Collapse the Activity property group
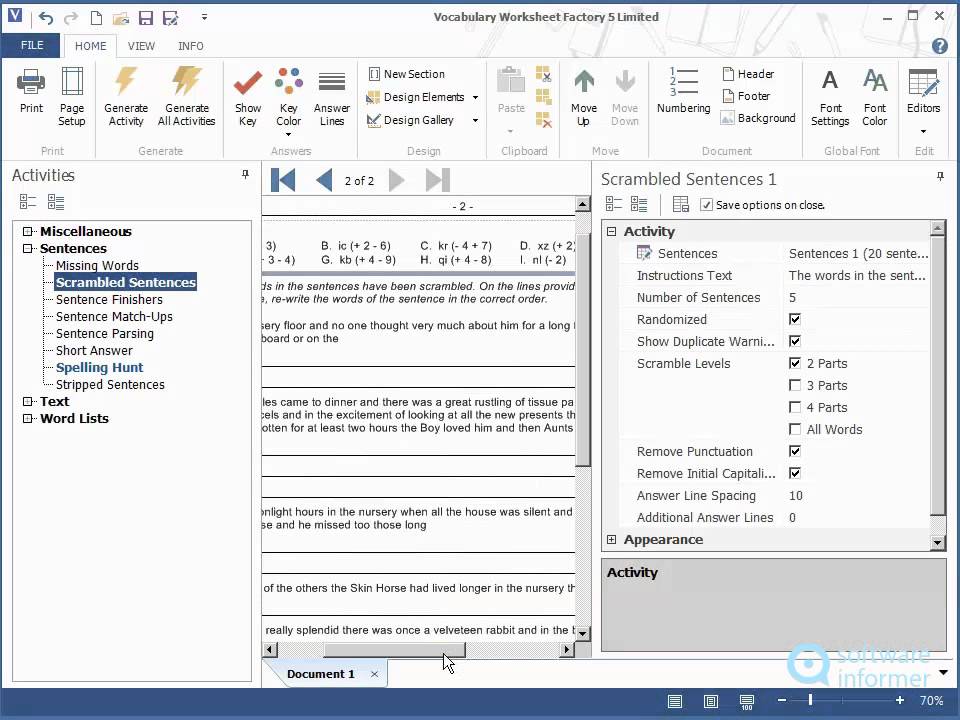Screen dimensions: 960x720 tap(611, 231)
